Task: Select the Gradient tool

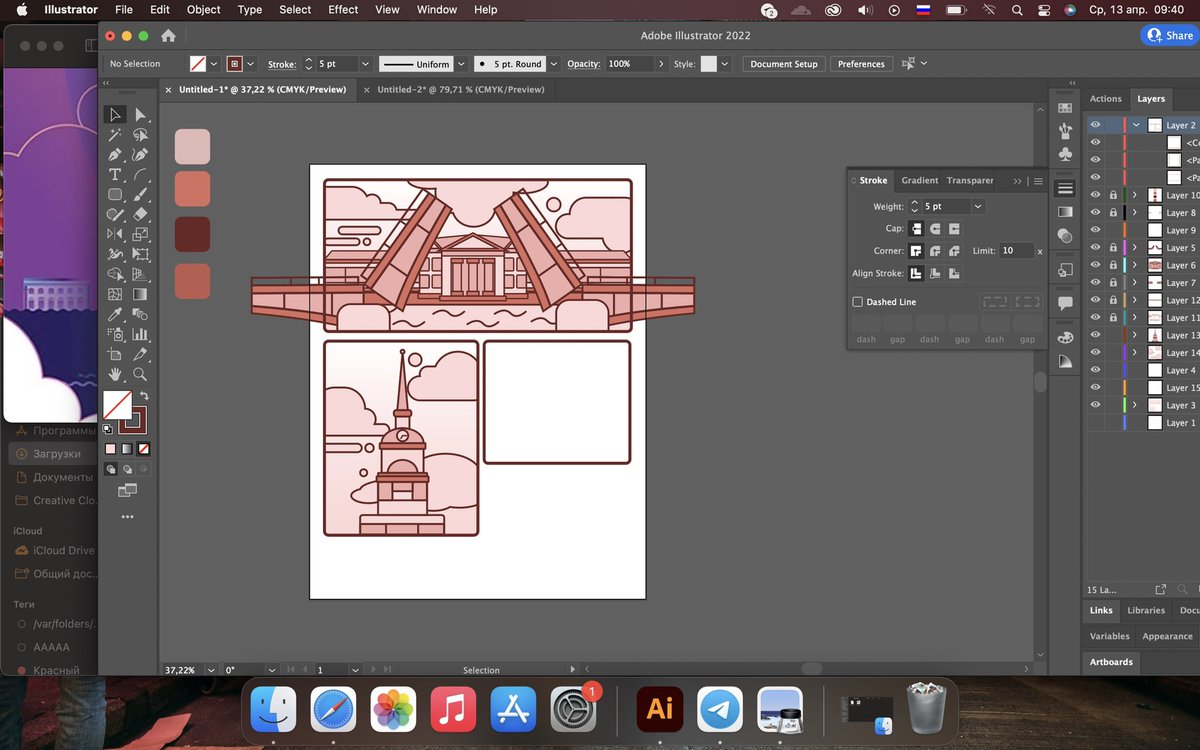Action: click(140, 294)
